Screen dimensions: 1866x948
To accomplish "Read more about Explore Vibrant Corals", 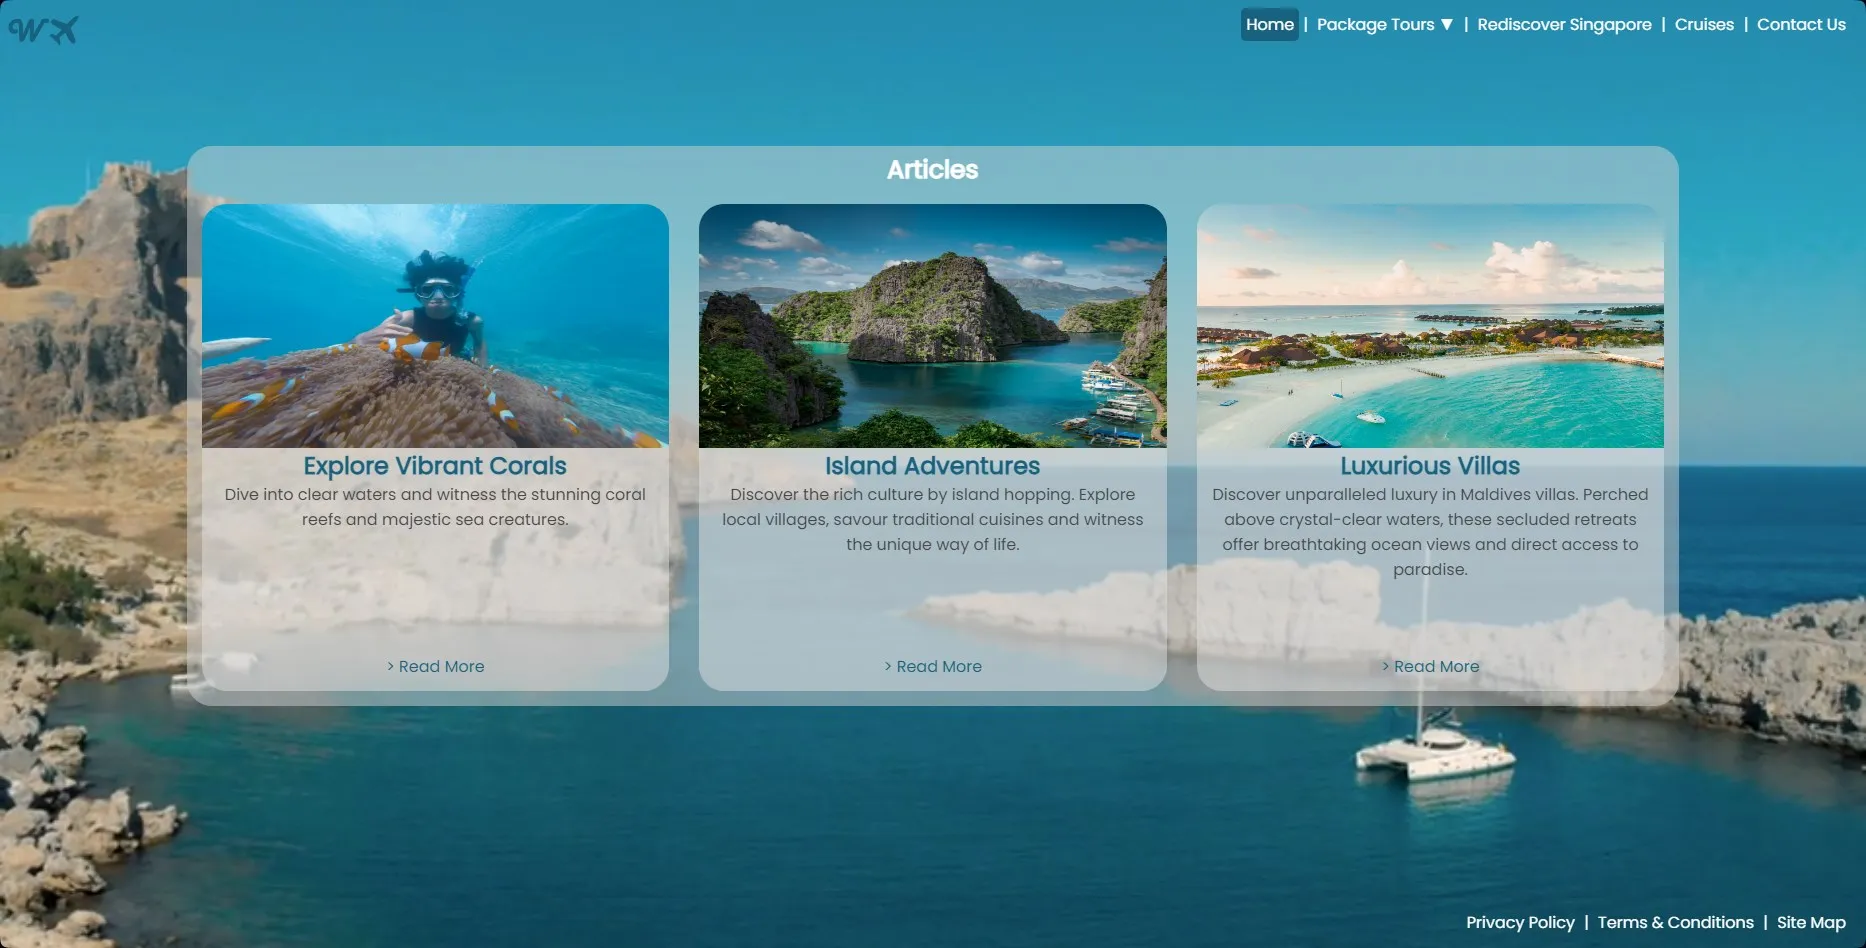I will coord(436,667).
